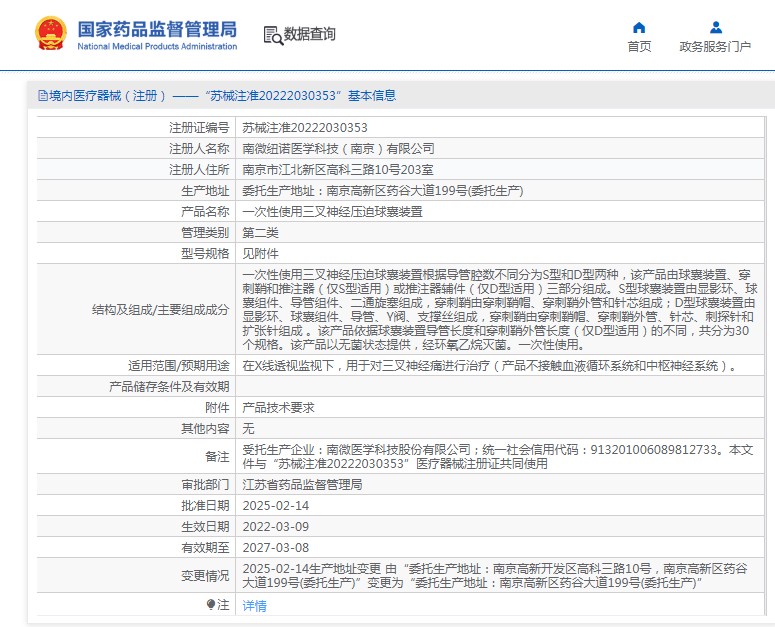The width and height of the screenshot is (775, 627).
Task: Click the 变更情况 change description text
Action: [x=495, y=576]
